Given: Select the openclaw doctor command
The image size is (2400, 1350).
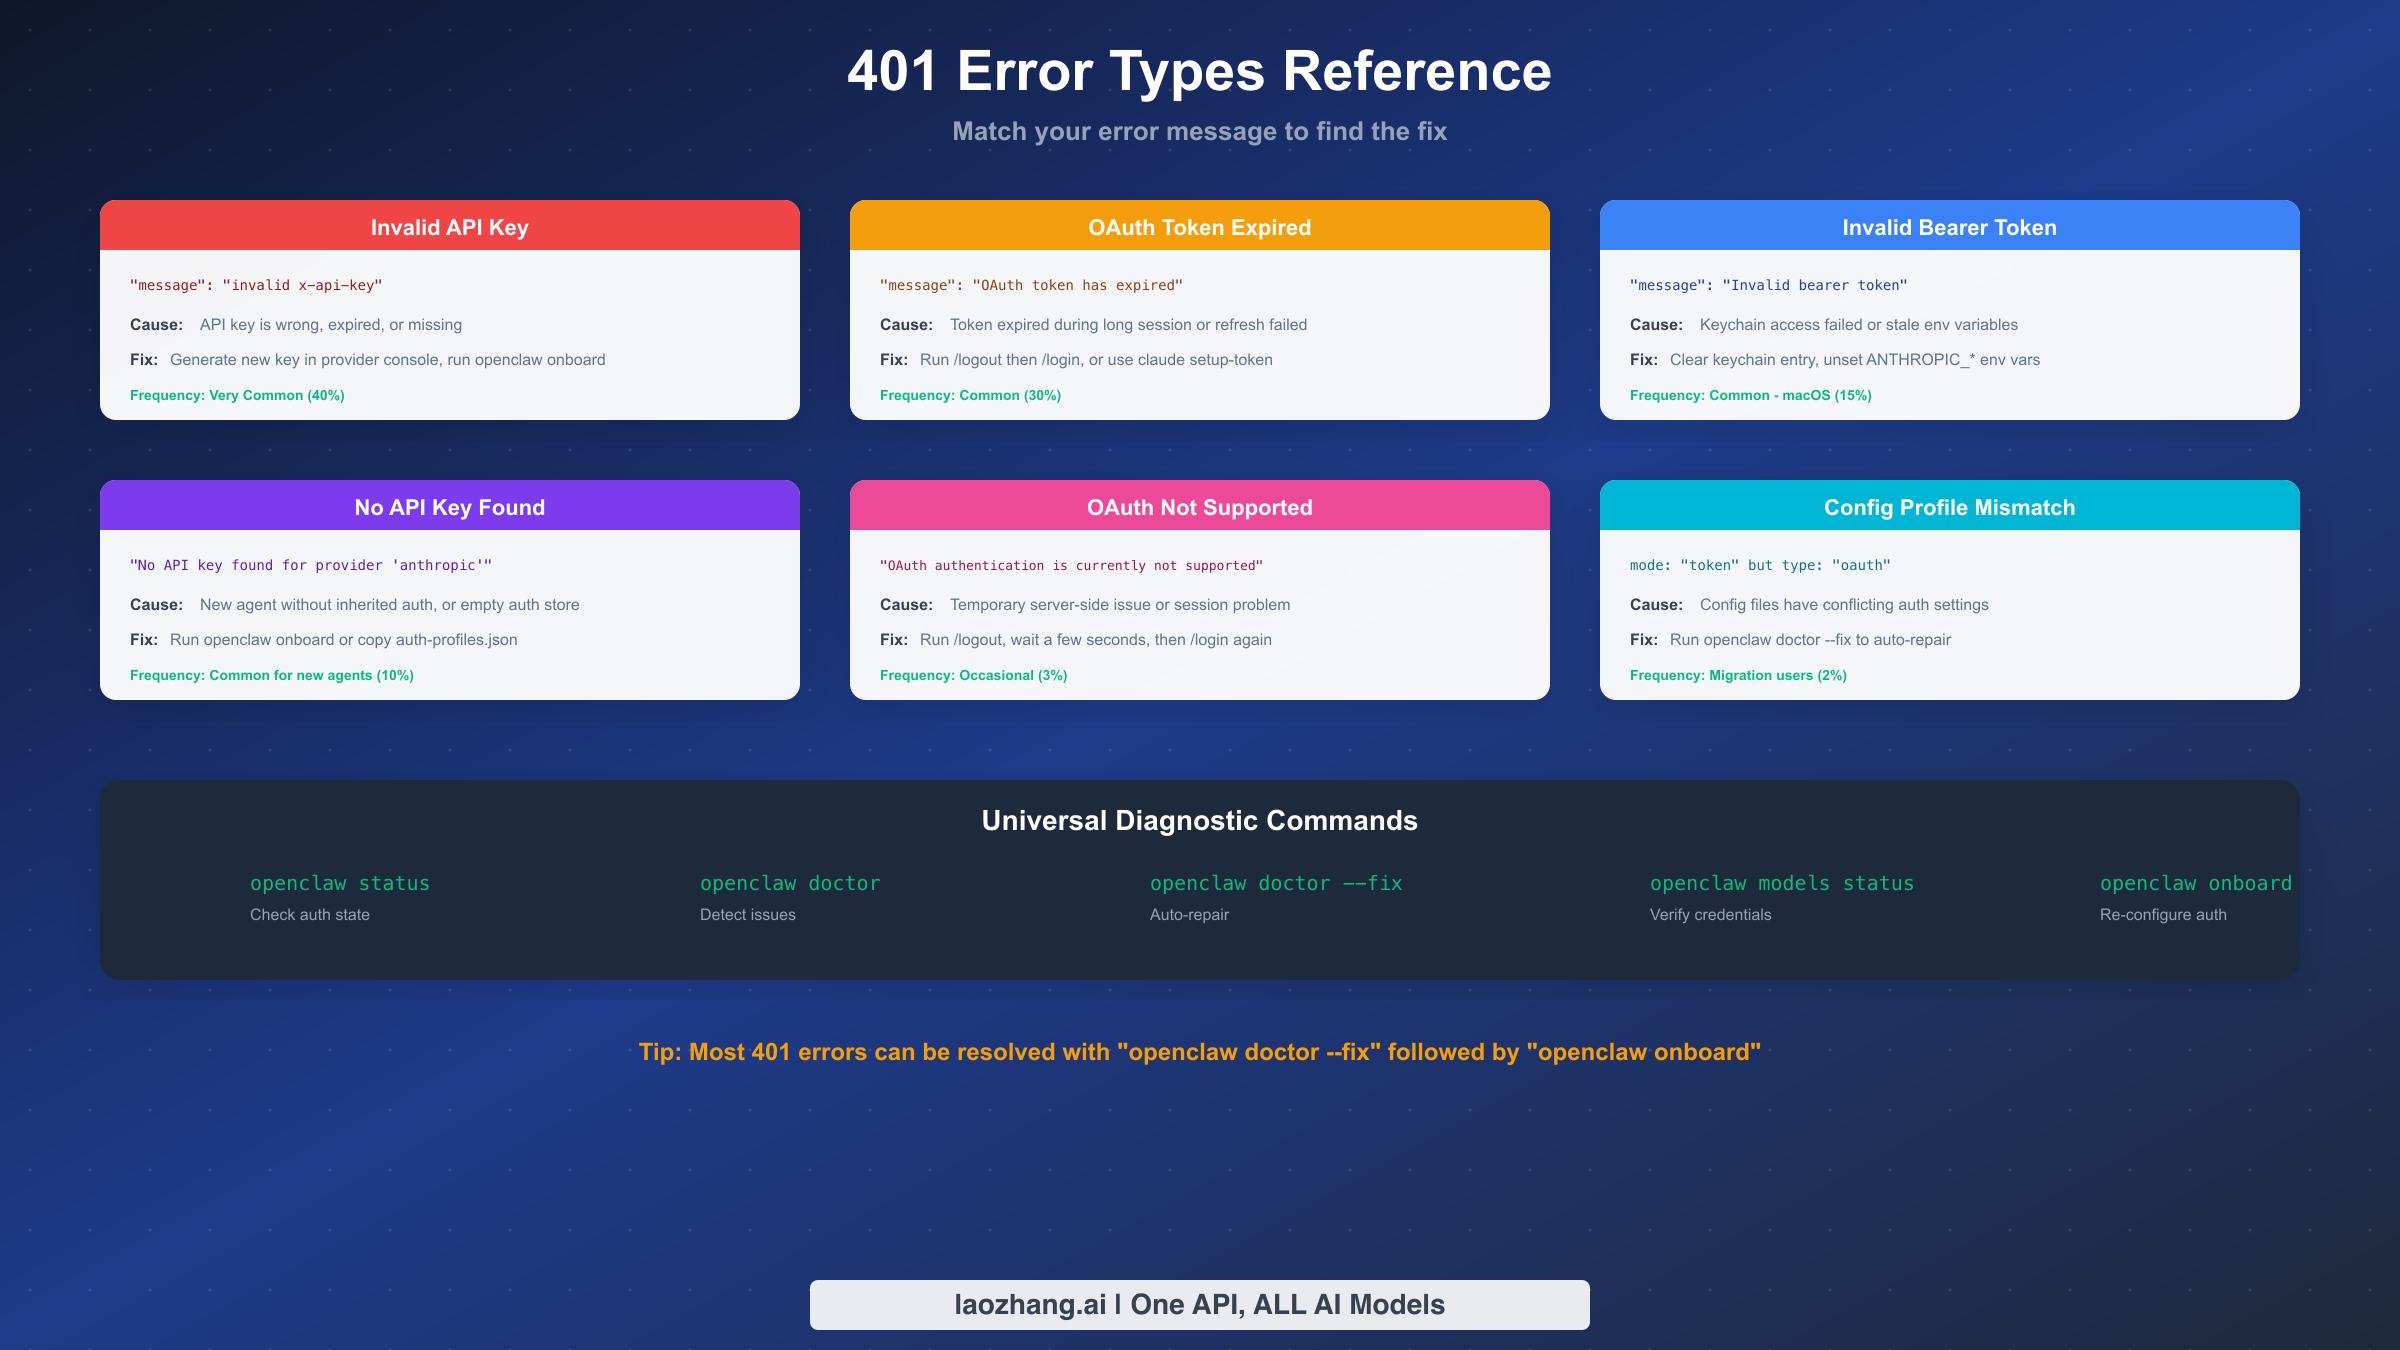Looking at the screenshot, I should [790, 883].
